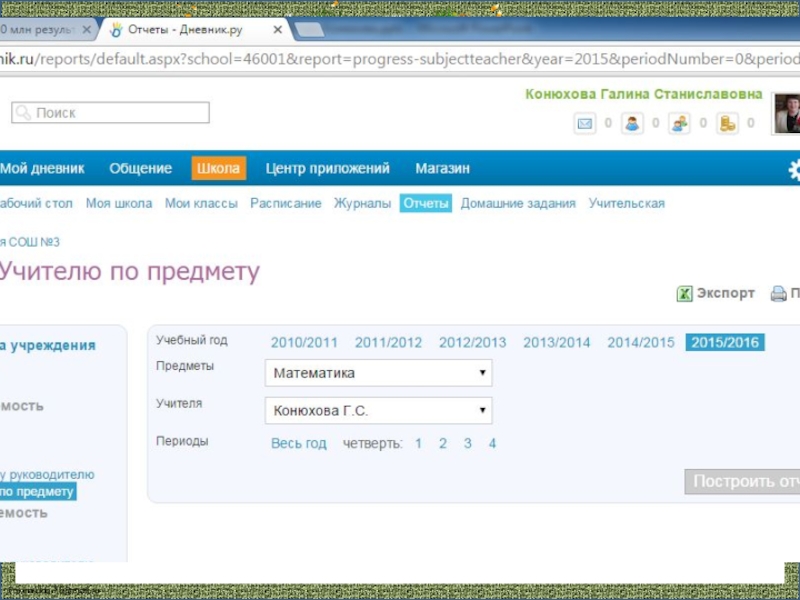Click into the Поиск search field
This screenshot has height=600, width=800.
tap(120, 113)
